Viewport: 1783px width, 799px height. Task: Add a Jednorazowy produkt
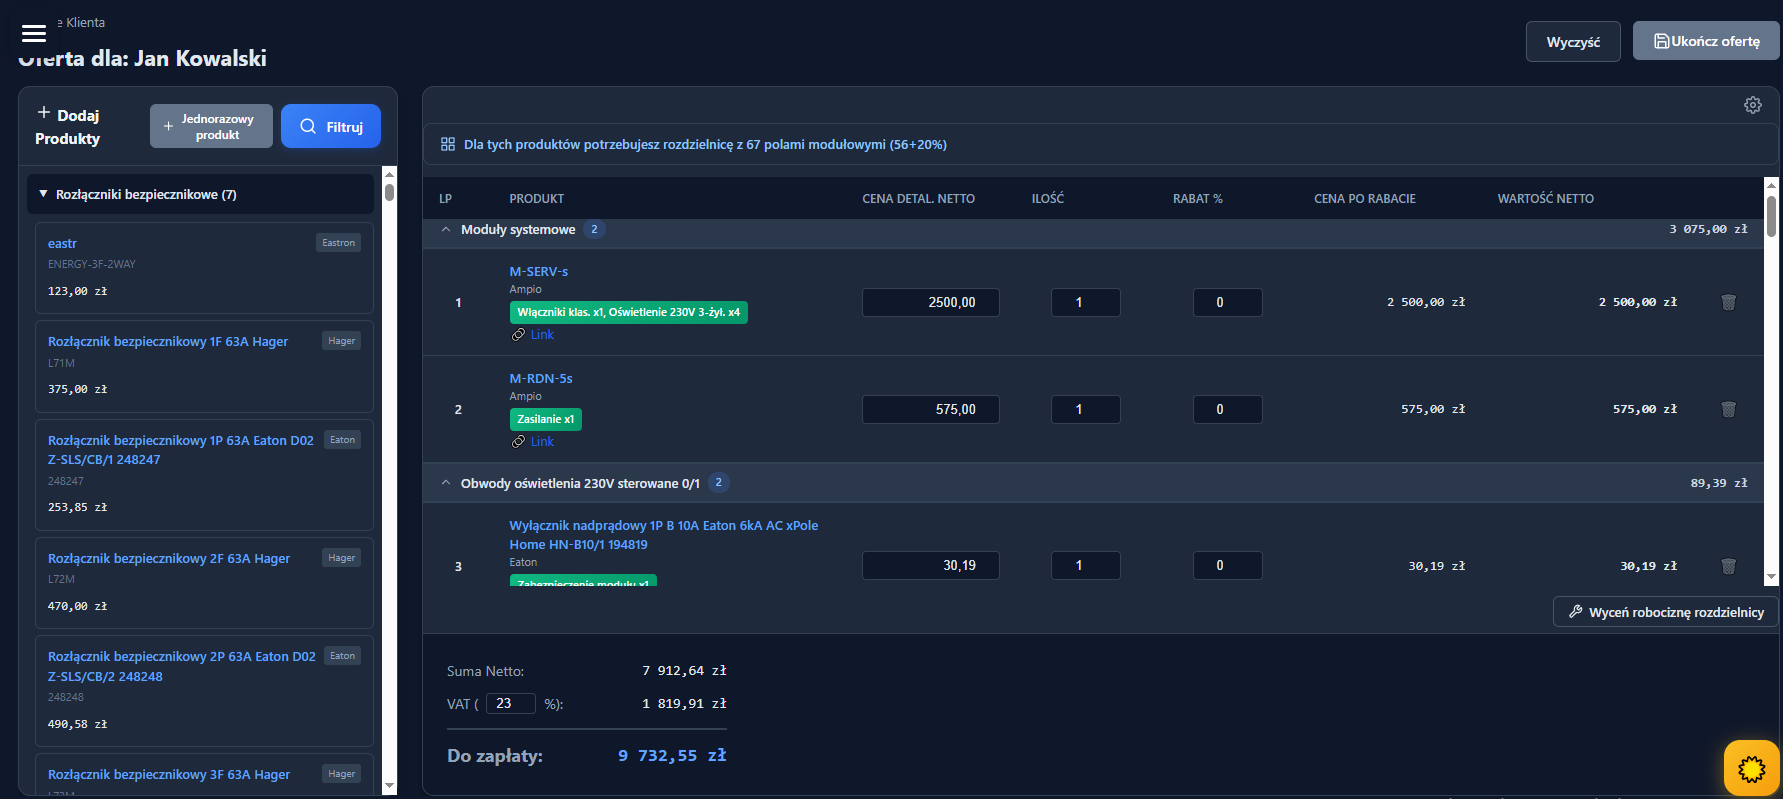click(211, 126)
